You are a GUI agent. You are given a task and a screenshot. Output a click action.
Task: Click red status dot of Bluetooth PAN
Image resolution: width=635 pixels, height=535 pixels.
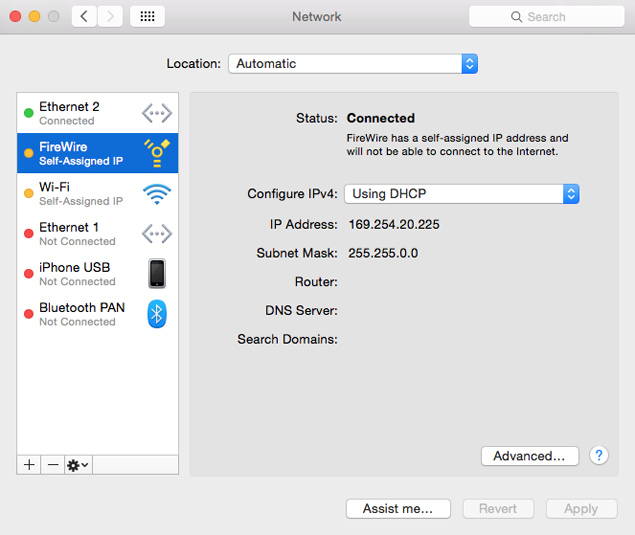coord(28,314)
